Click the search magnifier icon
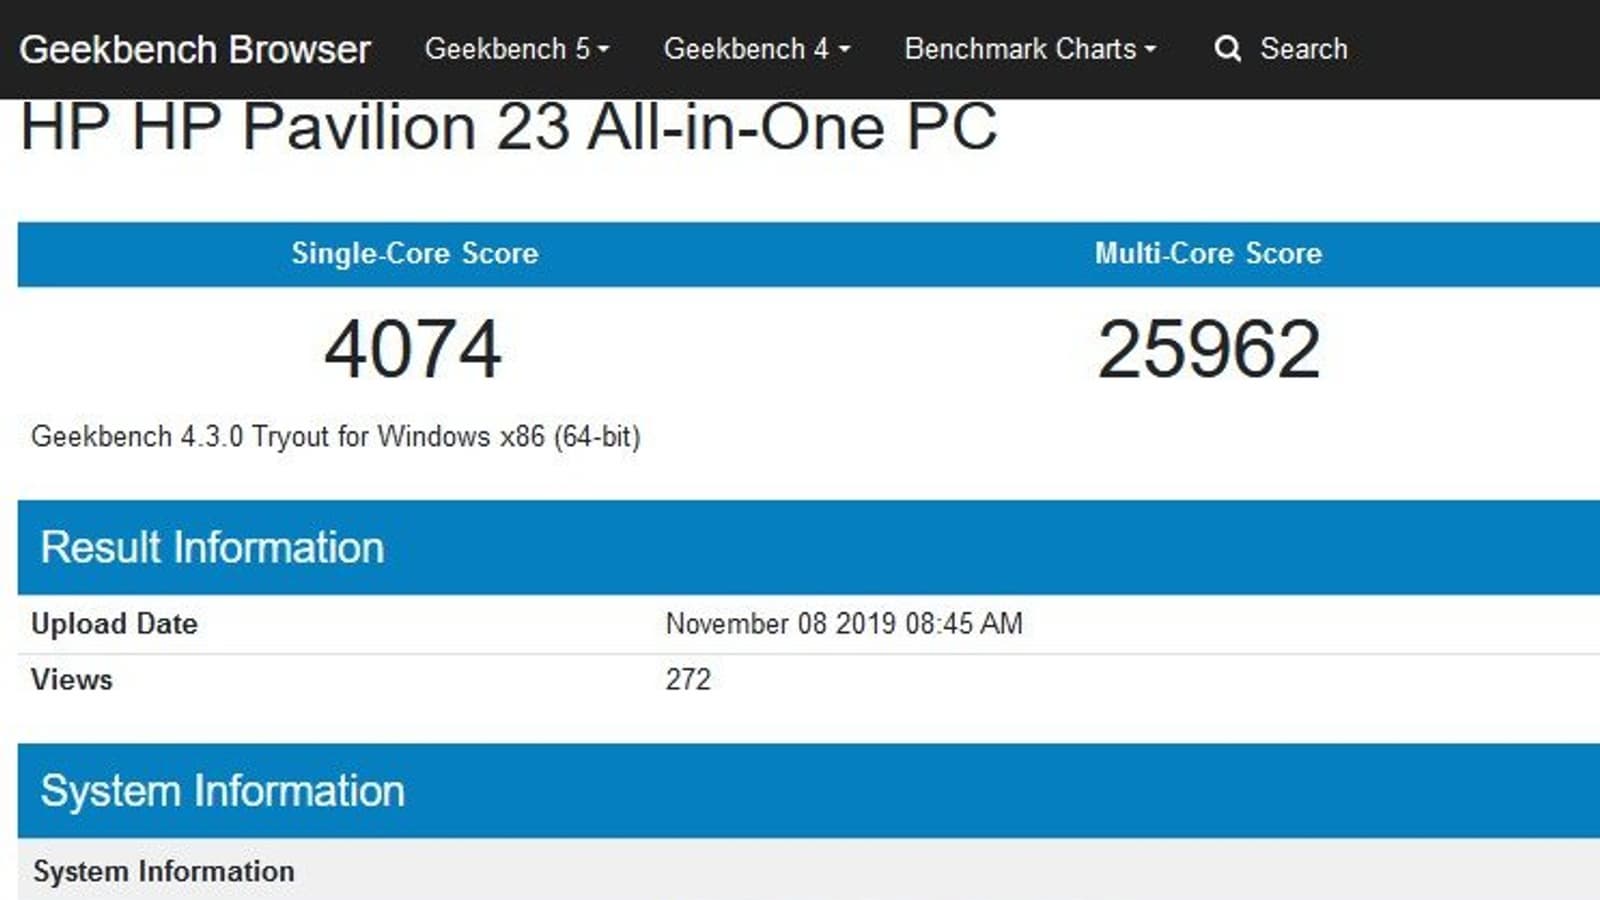Viewport: 1600px width, 900px height. pyautogui.click(x=1227, y=49)
